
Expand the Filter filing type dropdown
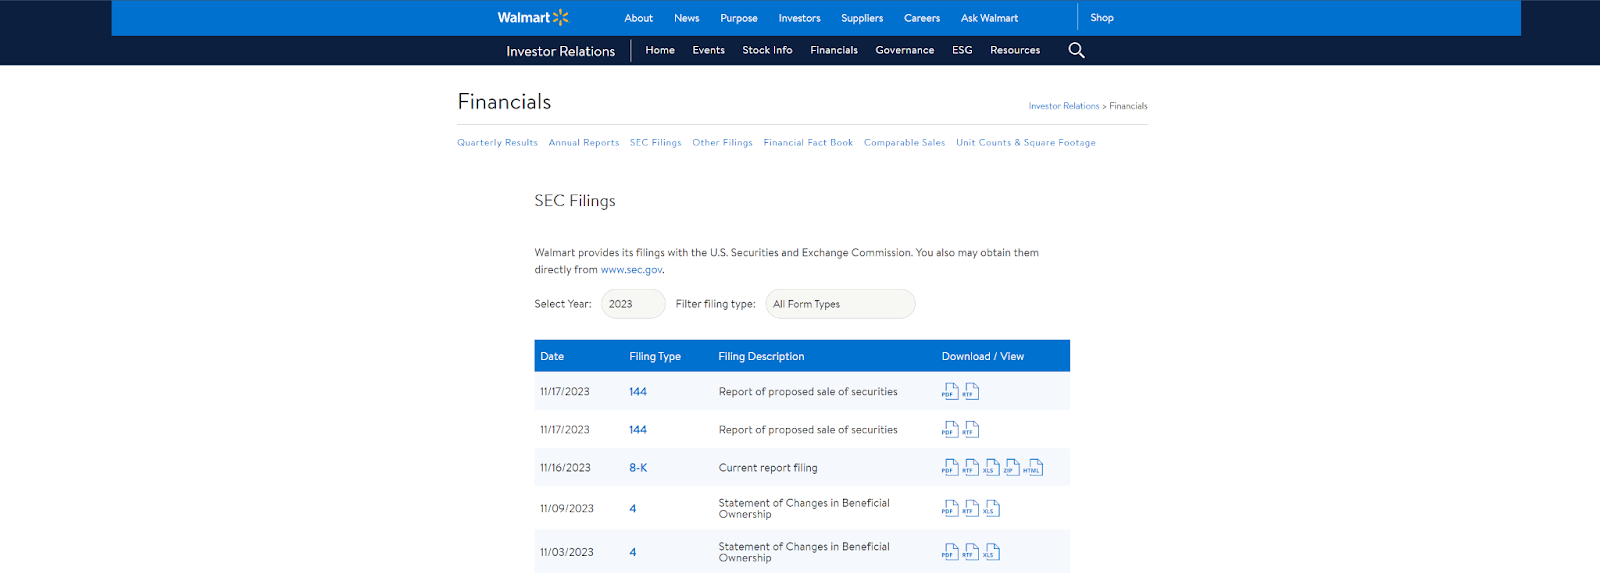click(x=839, y=304)
